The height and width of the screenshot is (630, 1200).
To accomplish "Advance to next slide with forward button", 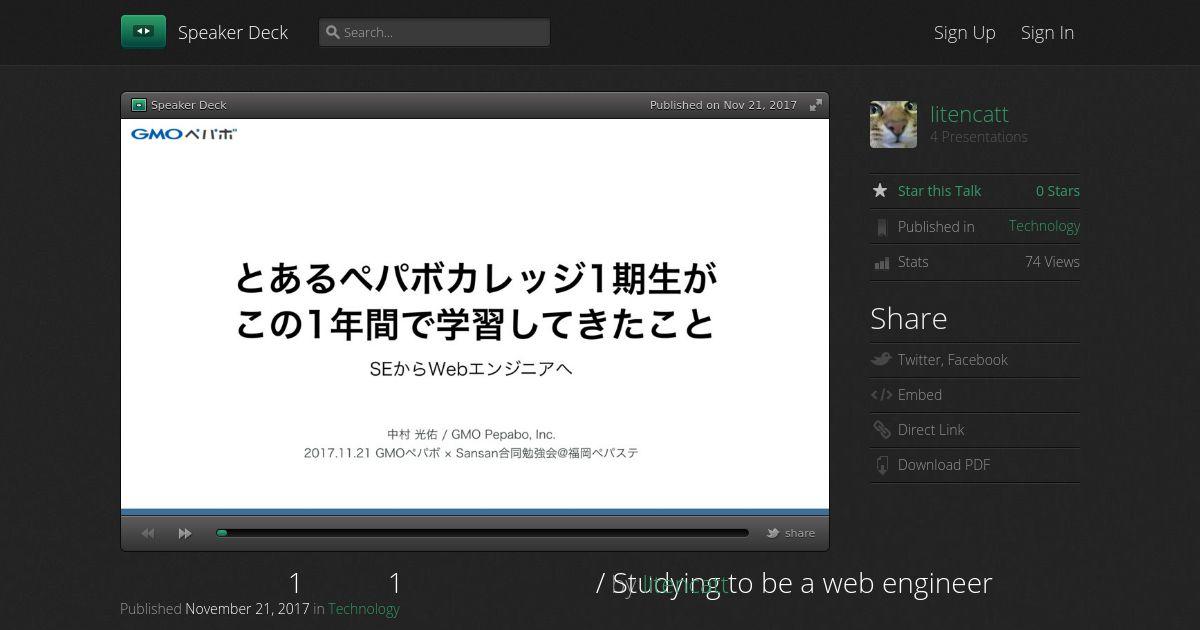I will click(x=185, y=533).
